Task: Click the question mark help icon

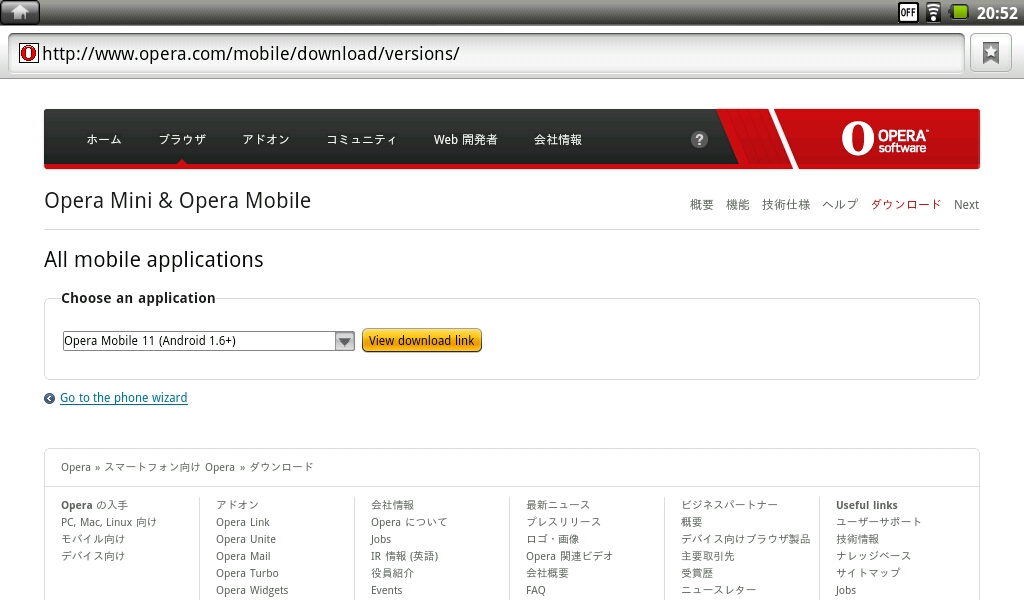Action: pyautogui.click(x=699, y=139)
